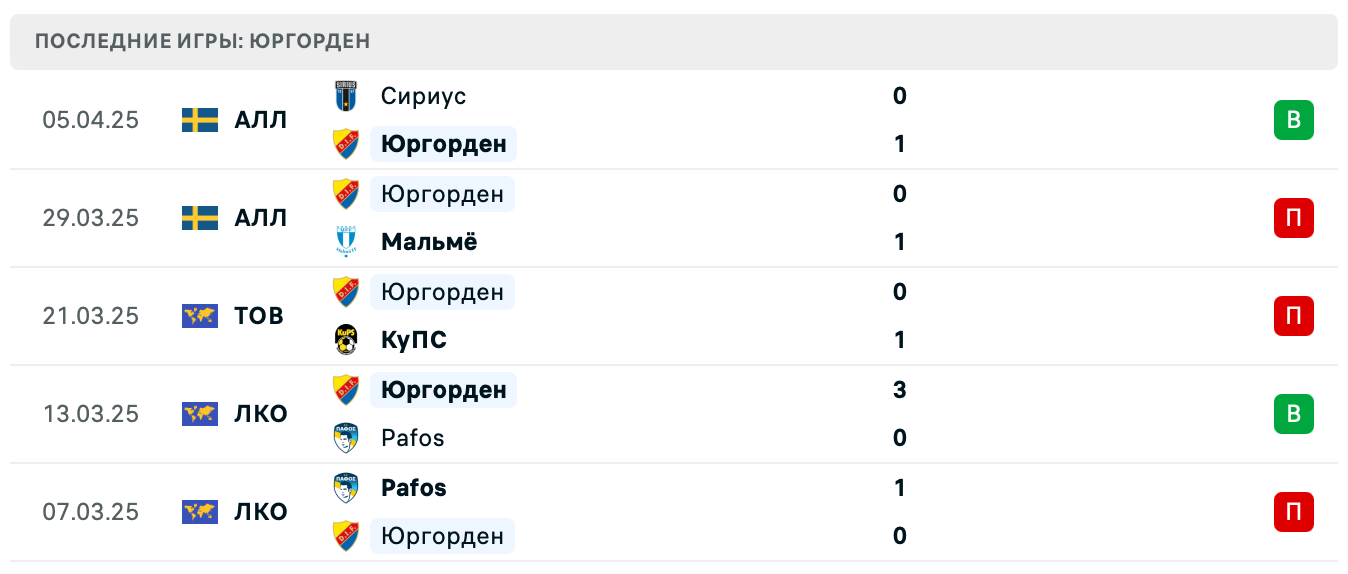Click the red П badge for 07.03.25
Image resolution: width=1348 pixels, height=574 pixels.
tap(1293, 512)
